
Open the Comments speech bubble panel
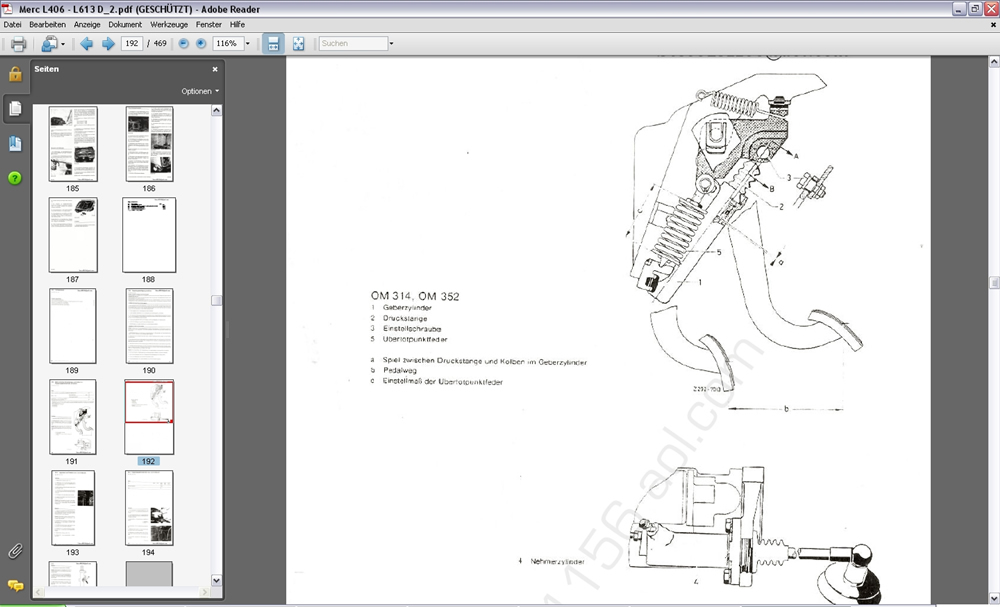point(15,585)
